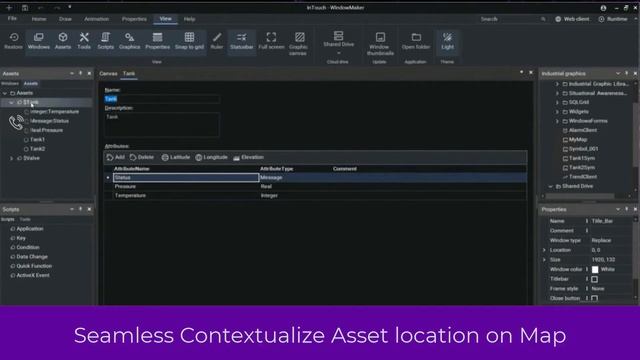This screenshot has width=640, height=360.
Task: Select the Pressure attribute row
Action: coord(315,187)
